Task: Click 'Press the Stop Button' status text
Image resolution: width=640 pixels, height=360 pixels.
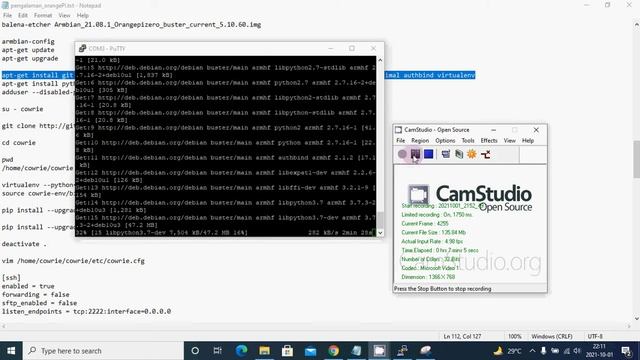Action: (442, 289)
